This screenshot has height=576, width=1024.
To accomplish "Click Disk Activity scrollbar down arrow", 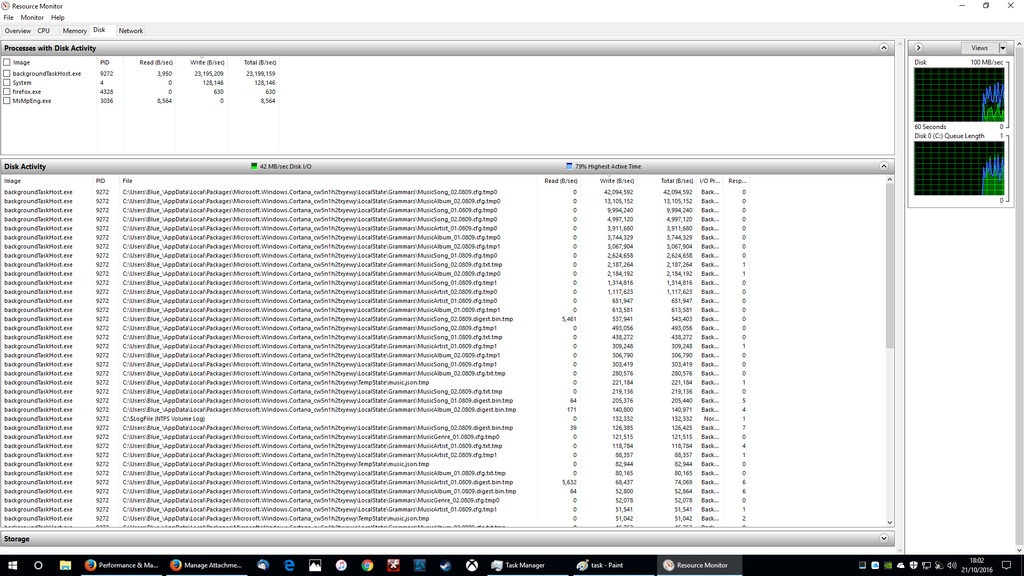I will pyautogui.click(x=889, y=522).
